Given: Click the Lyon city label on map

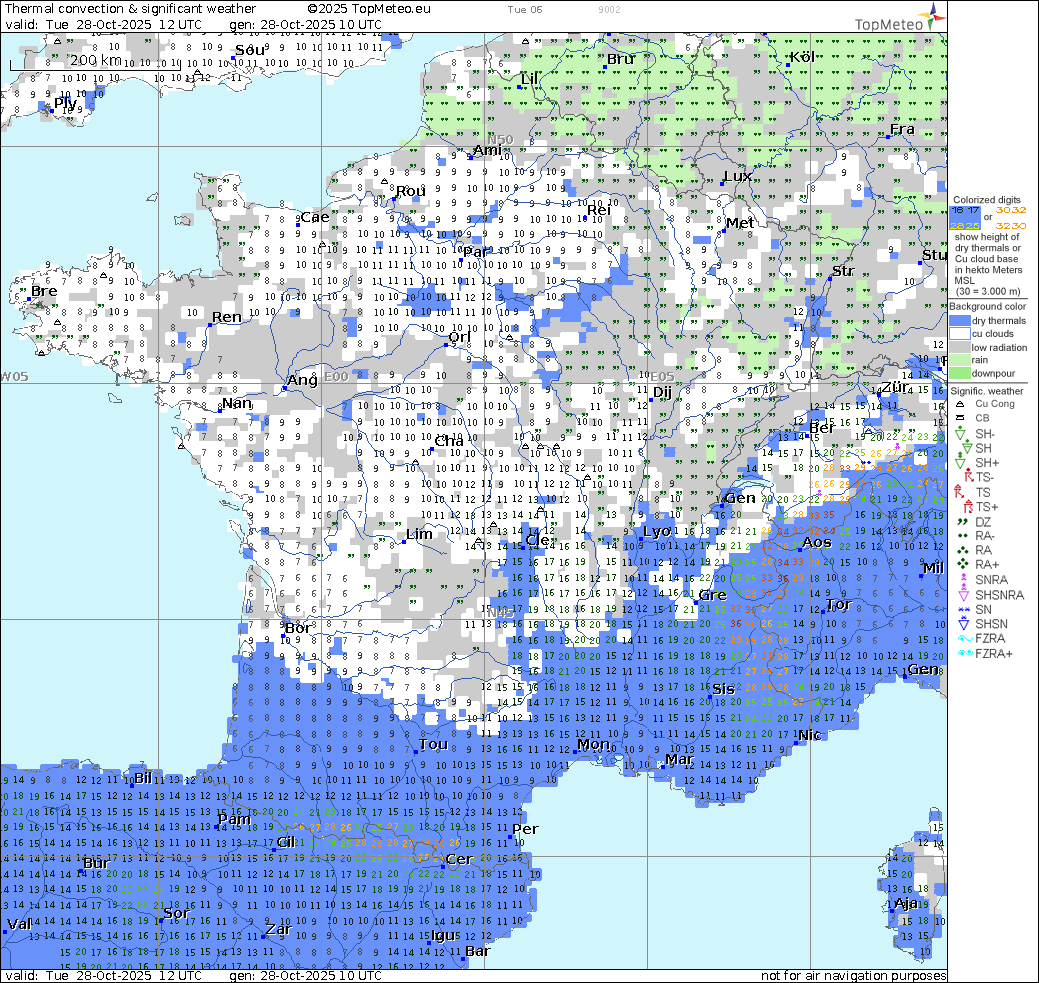Looking at the screenshot, I should tap(657, 531).
